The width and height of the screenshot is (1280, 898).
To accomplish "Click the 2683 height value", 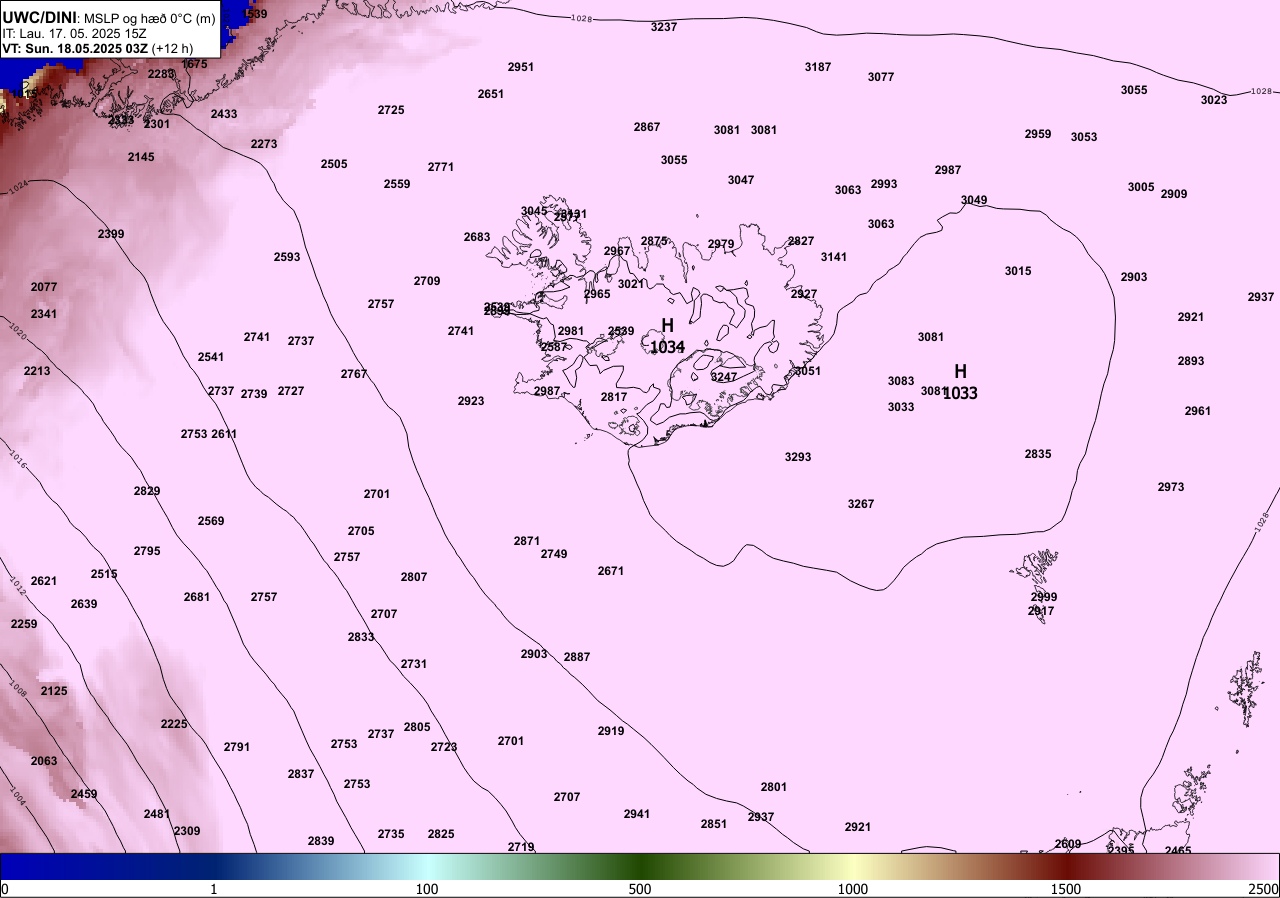I will pyautogui.click(x=477, y=237).
